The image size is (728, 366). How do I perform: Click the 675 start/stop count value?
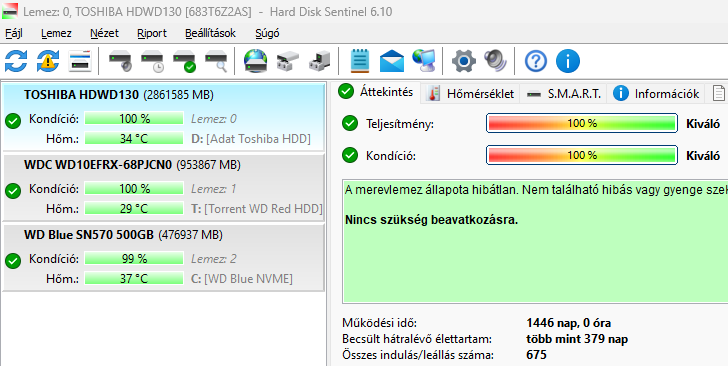[x=536, y=355]
